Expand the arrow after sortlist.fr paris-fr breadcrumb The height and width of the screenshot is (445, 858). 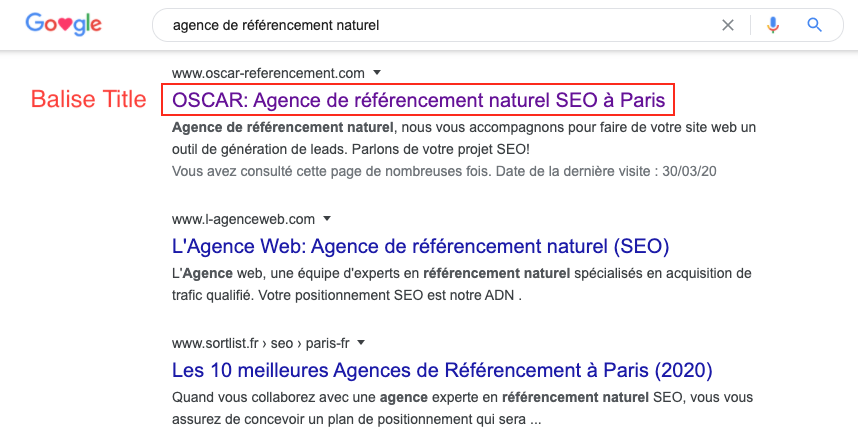pyautogui.click(x=361, y=343)
